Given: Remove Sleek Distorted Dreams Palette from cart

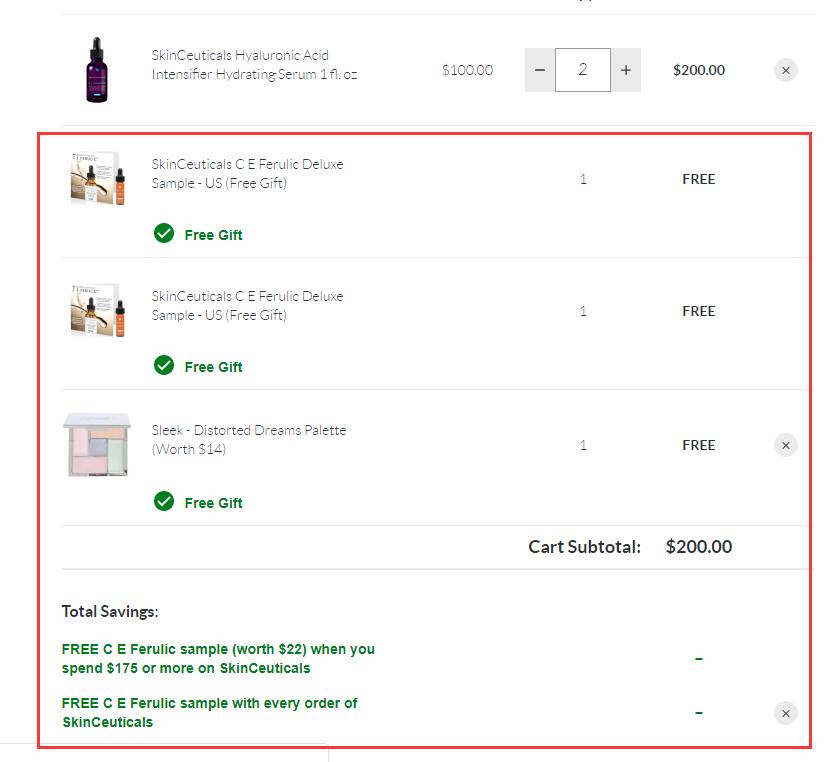Looking at the screenshot, I should click(x=786, y=445).
